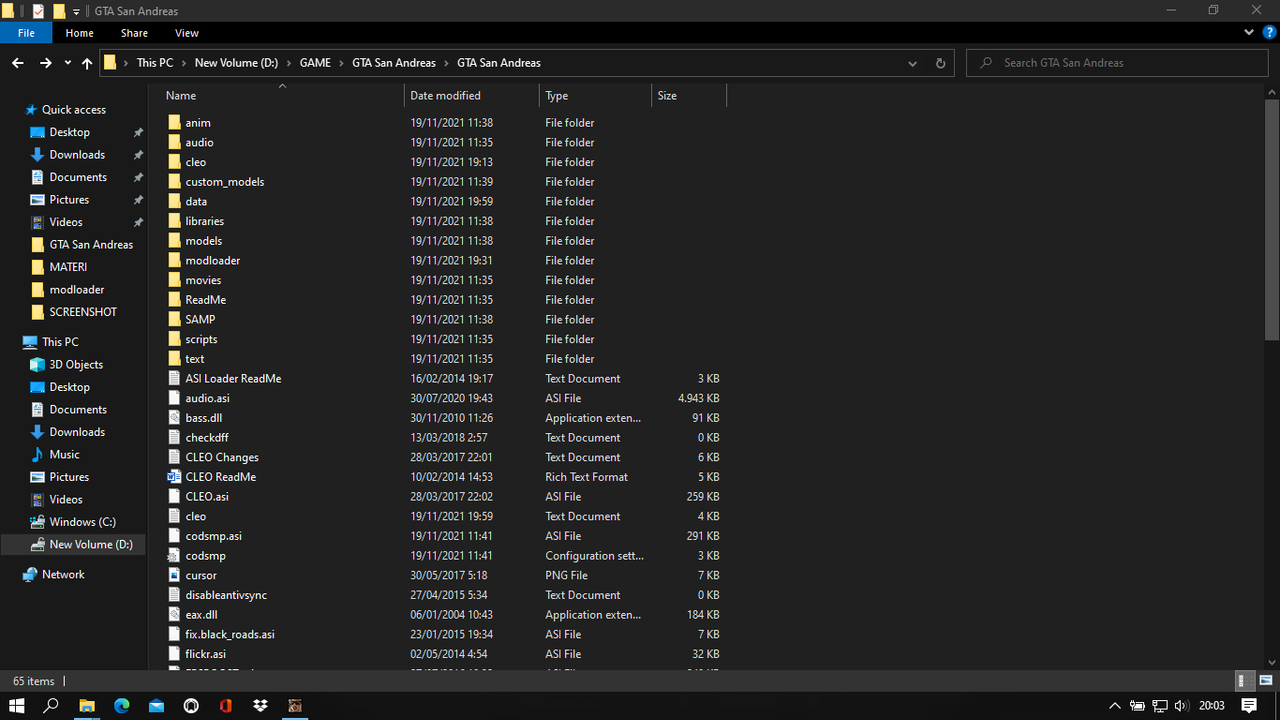
Task: Select flickr.asi file name
Action: coord(205,654)
